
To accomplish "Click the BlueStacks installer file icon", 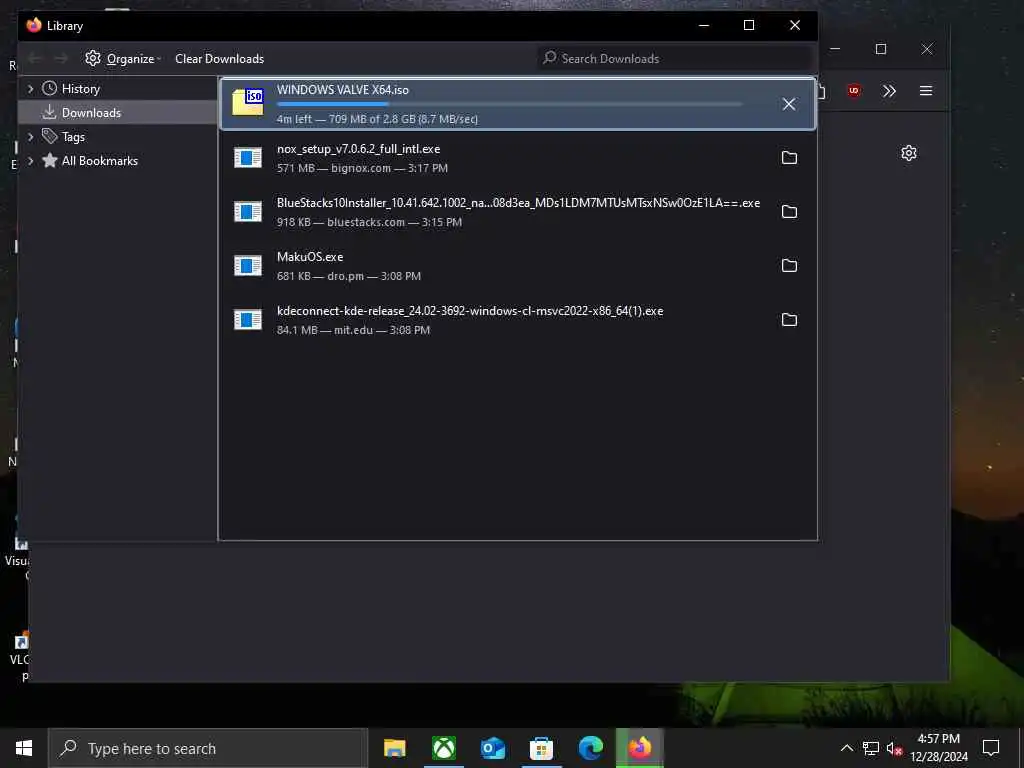I will [x=248, y=212].
